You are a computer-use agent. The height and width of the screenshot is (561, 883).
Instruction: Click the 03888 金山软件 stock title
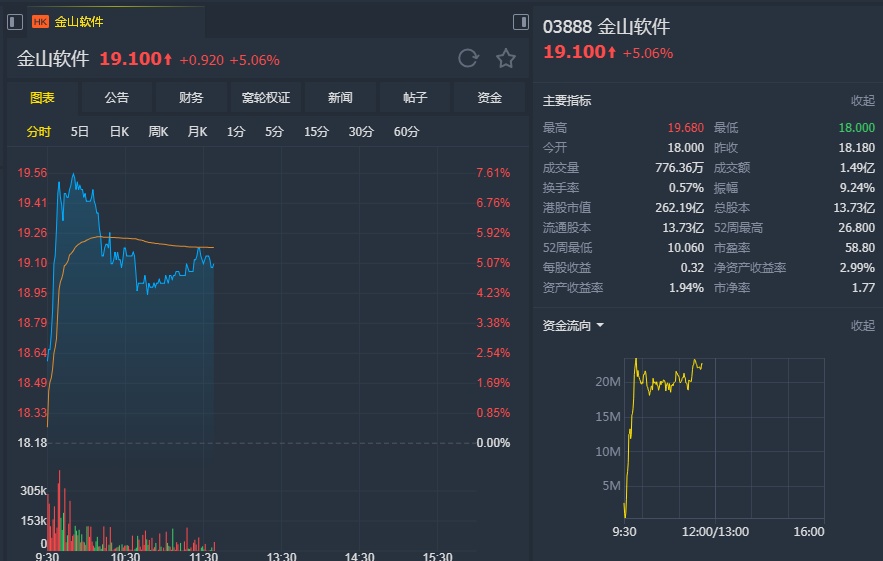606,27
